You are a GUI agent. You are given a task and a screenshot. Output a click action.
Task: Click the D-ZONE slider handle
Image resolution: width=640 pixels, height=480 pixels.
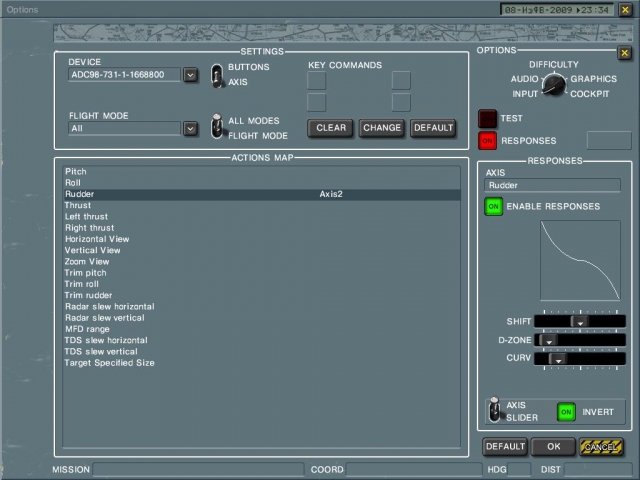click(549, 340)
